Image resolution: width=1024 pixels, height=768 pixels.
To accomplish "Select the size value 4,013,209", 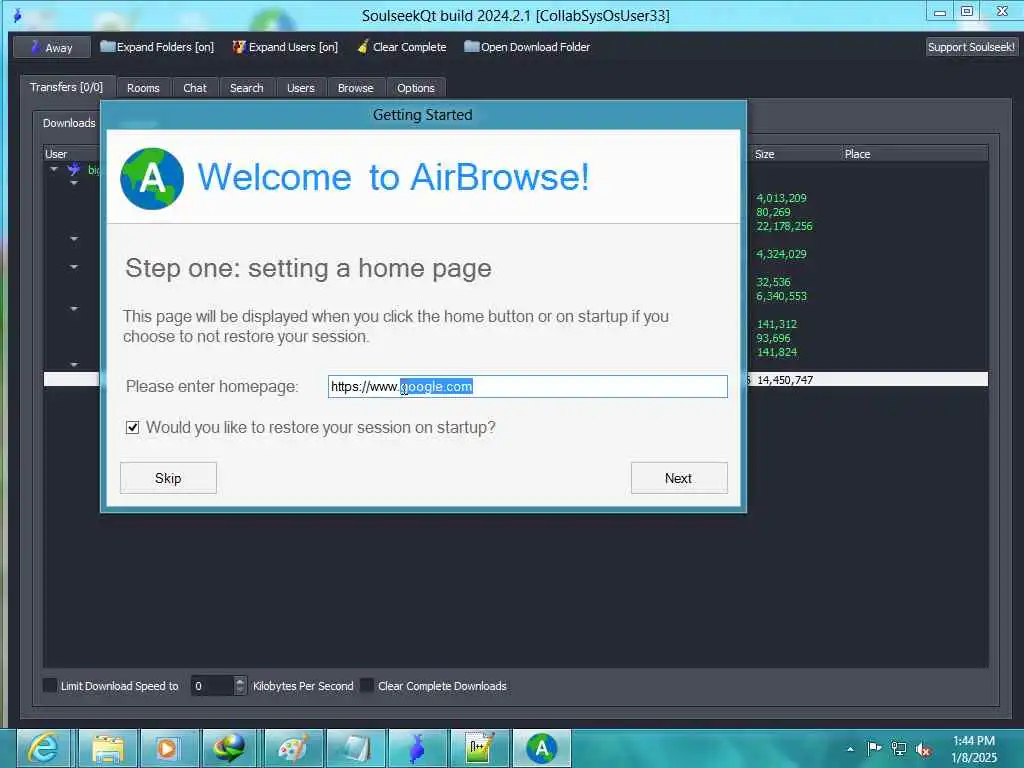I will point(781,198).
